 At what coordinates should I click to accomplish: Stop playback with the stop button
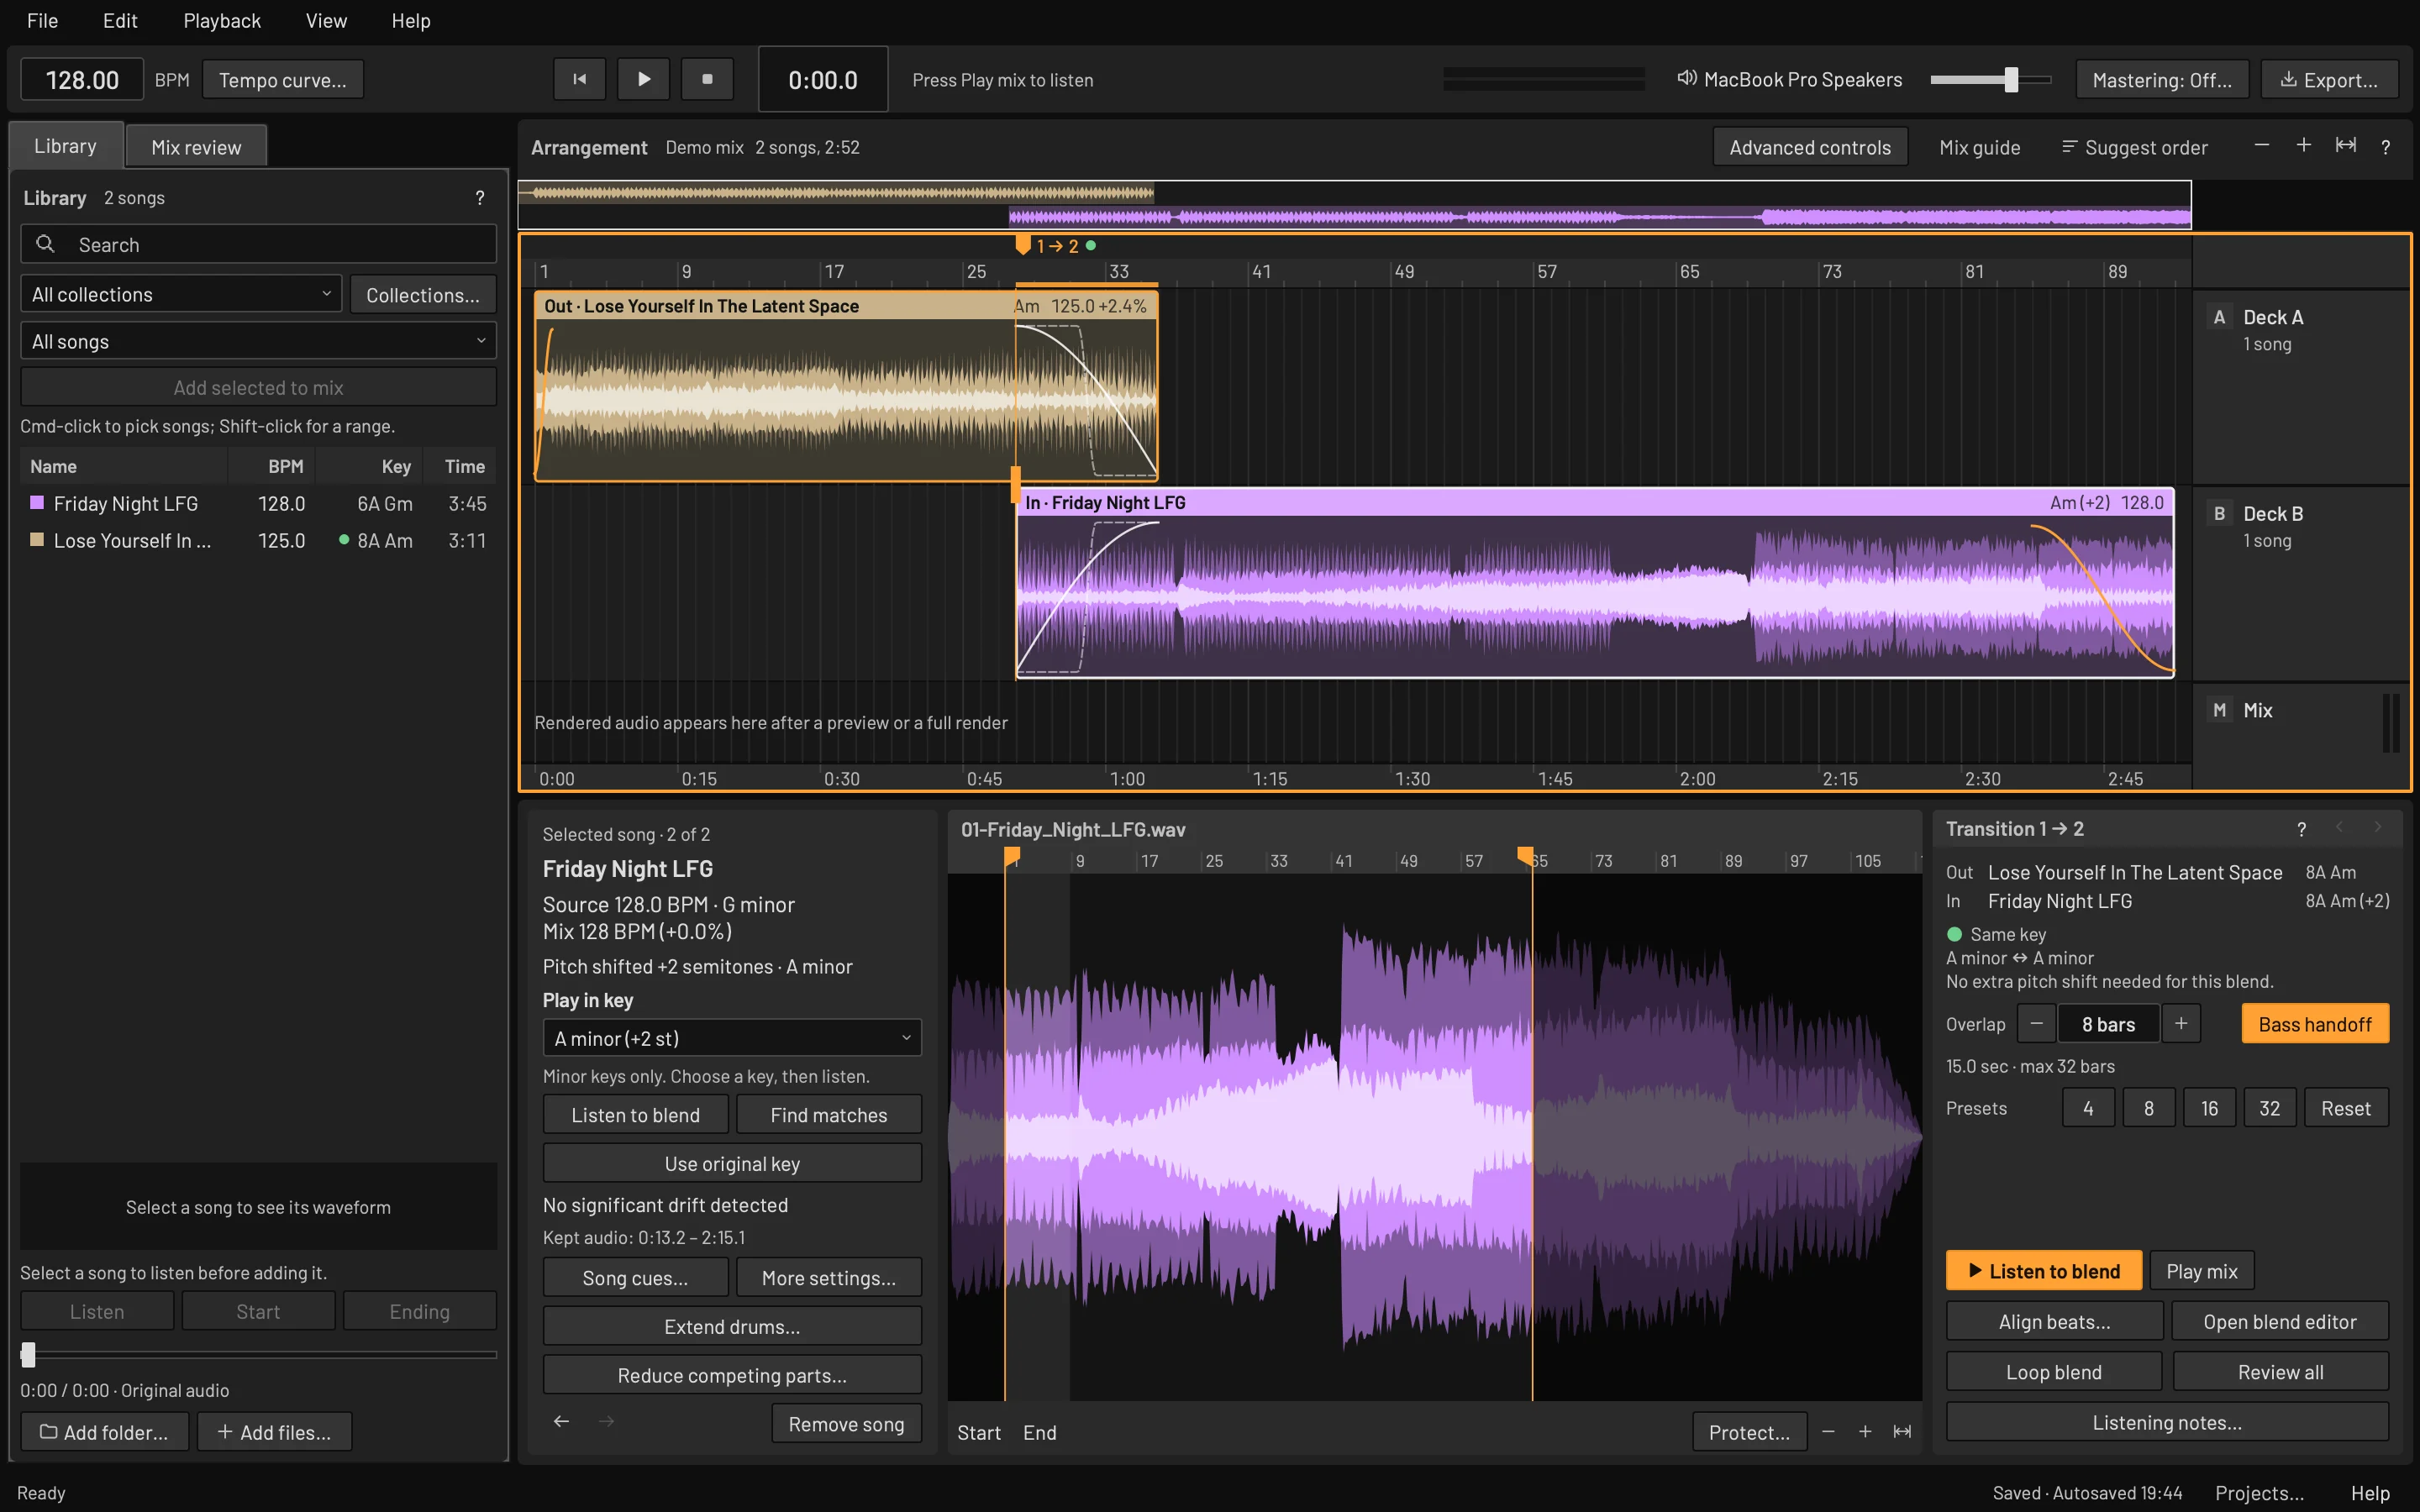click(707, 79)
